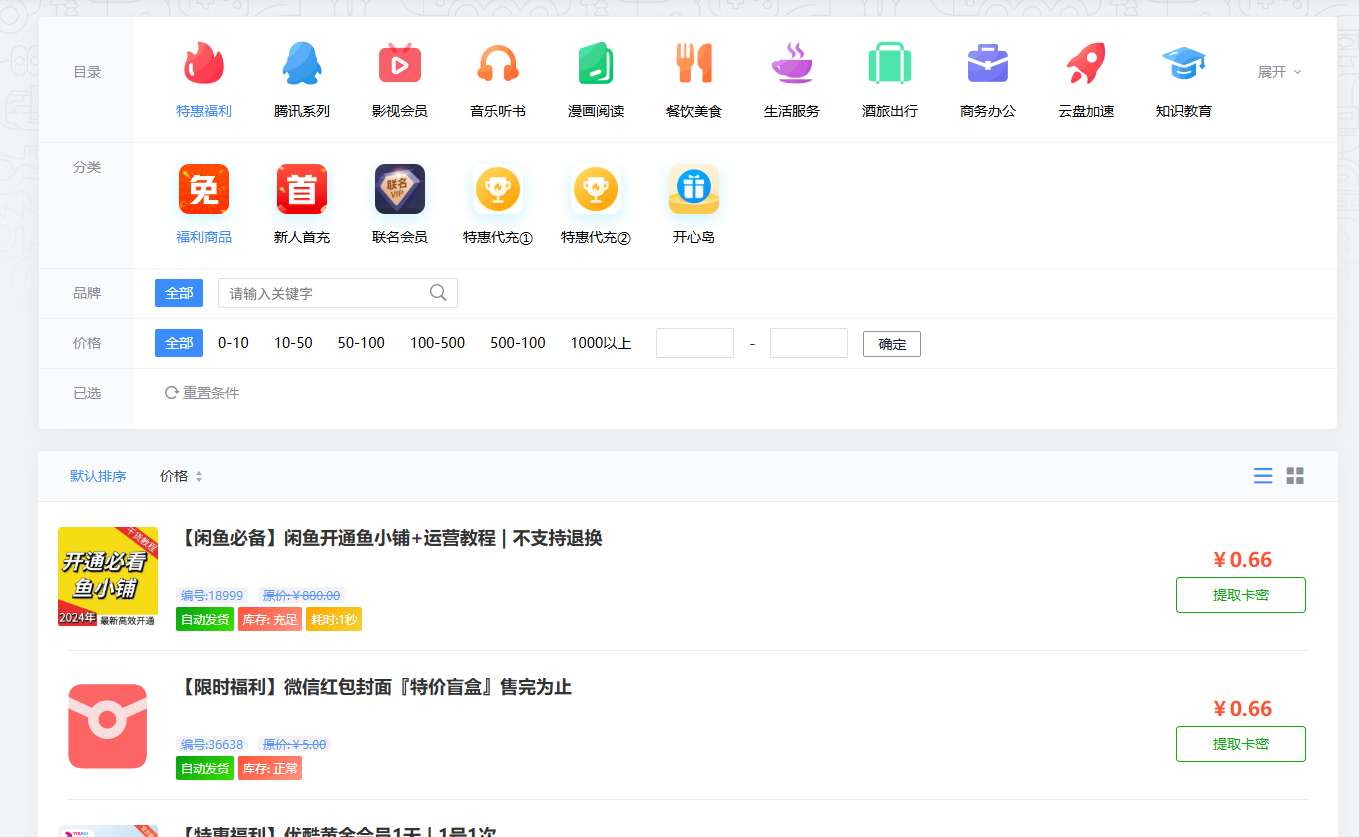
Task: Click the 编号:36638 product number label
Action: [x=212, y=744]
